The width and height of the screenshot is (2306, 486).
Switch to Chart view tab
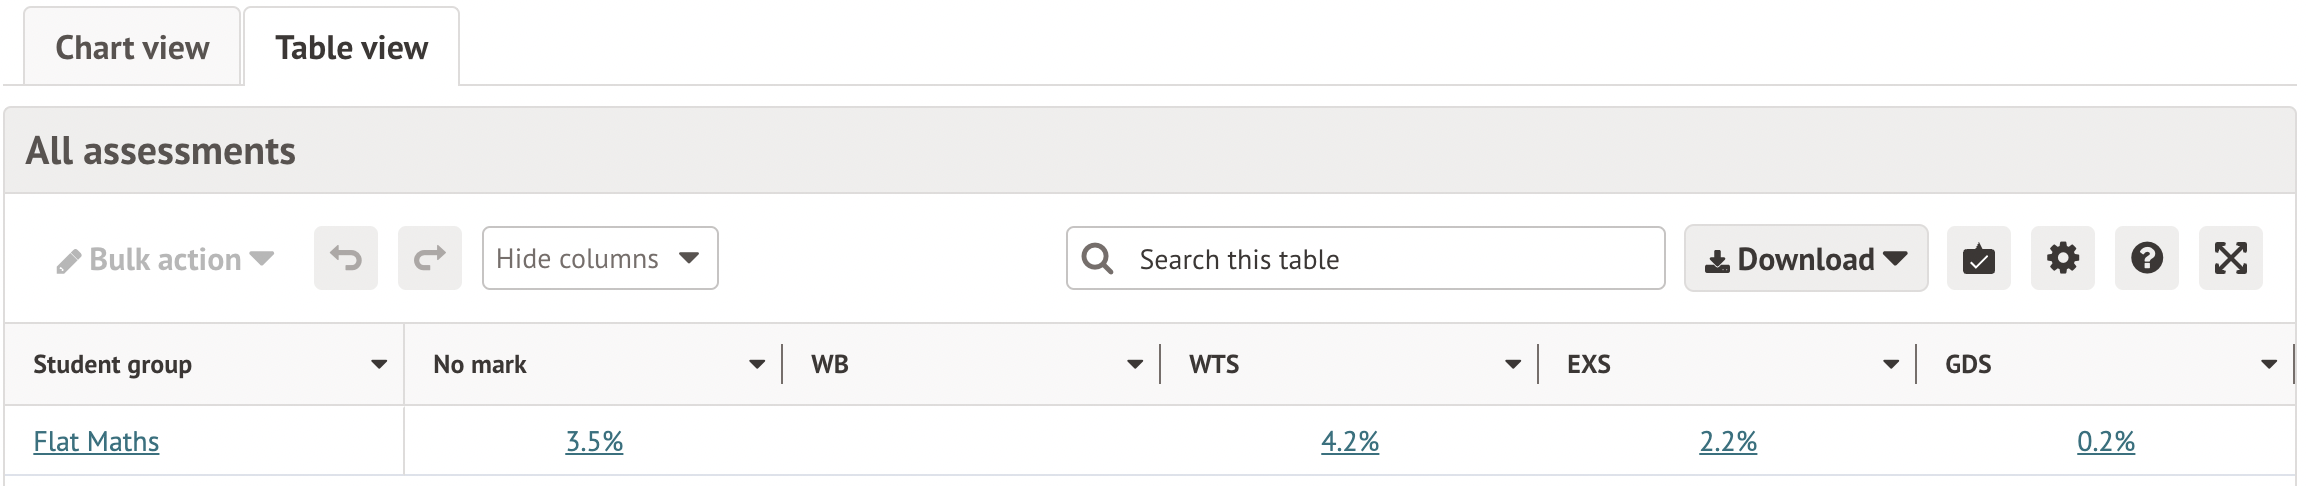click(132, 48)
